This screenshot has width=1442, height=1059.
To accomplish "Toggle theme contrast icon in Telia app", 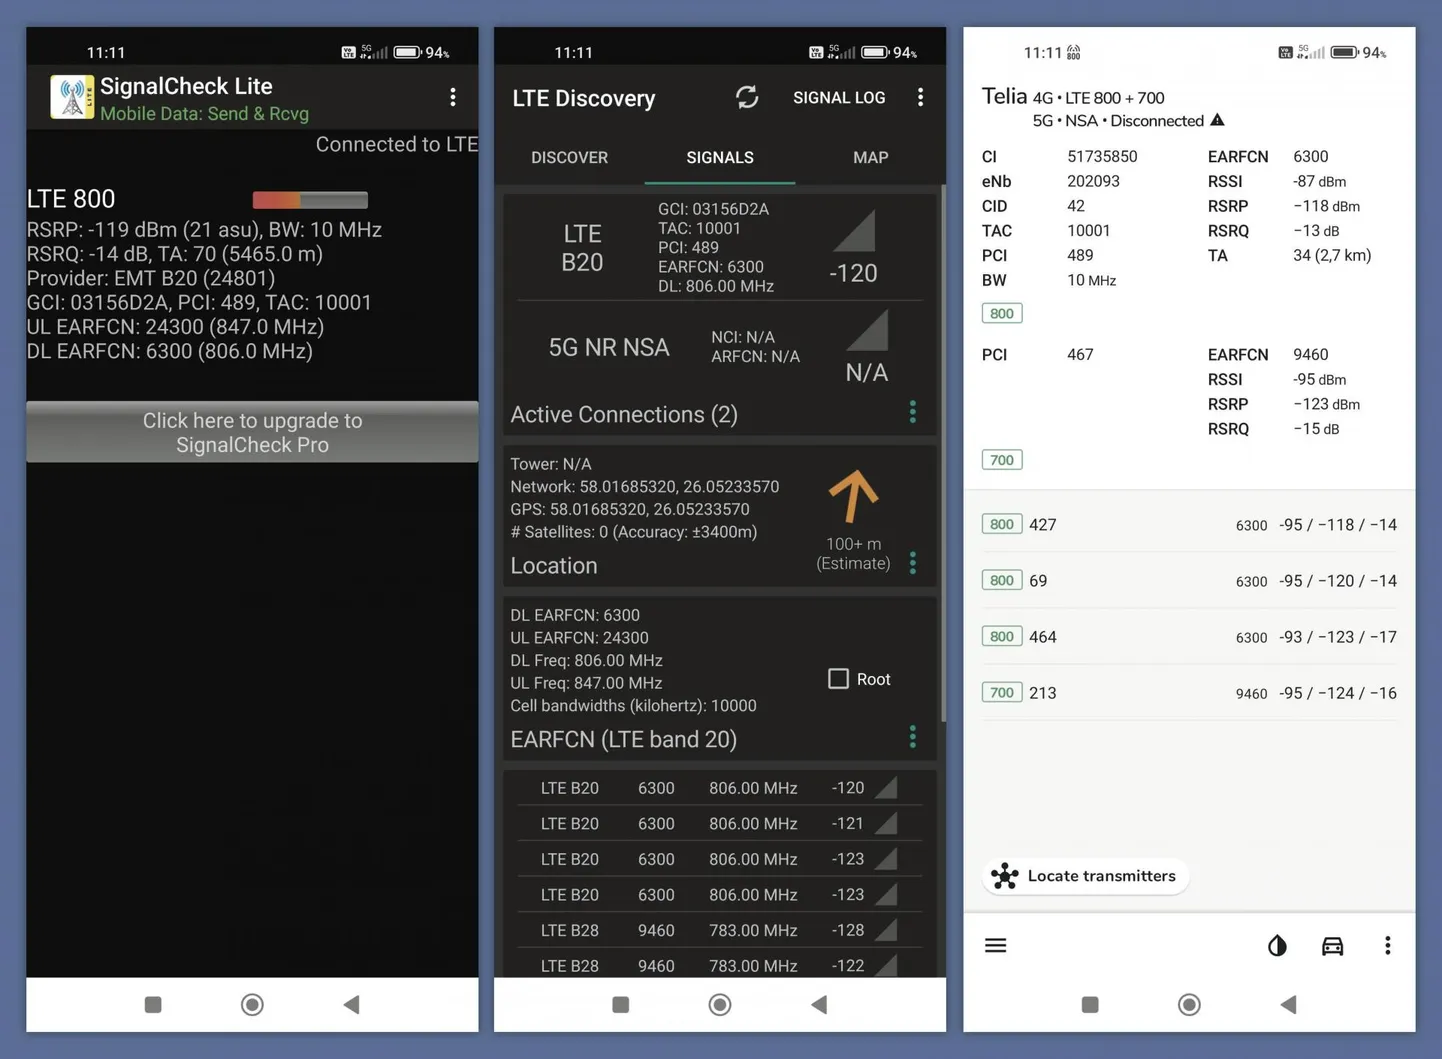I will 1277,946.
